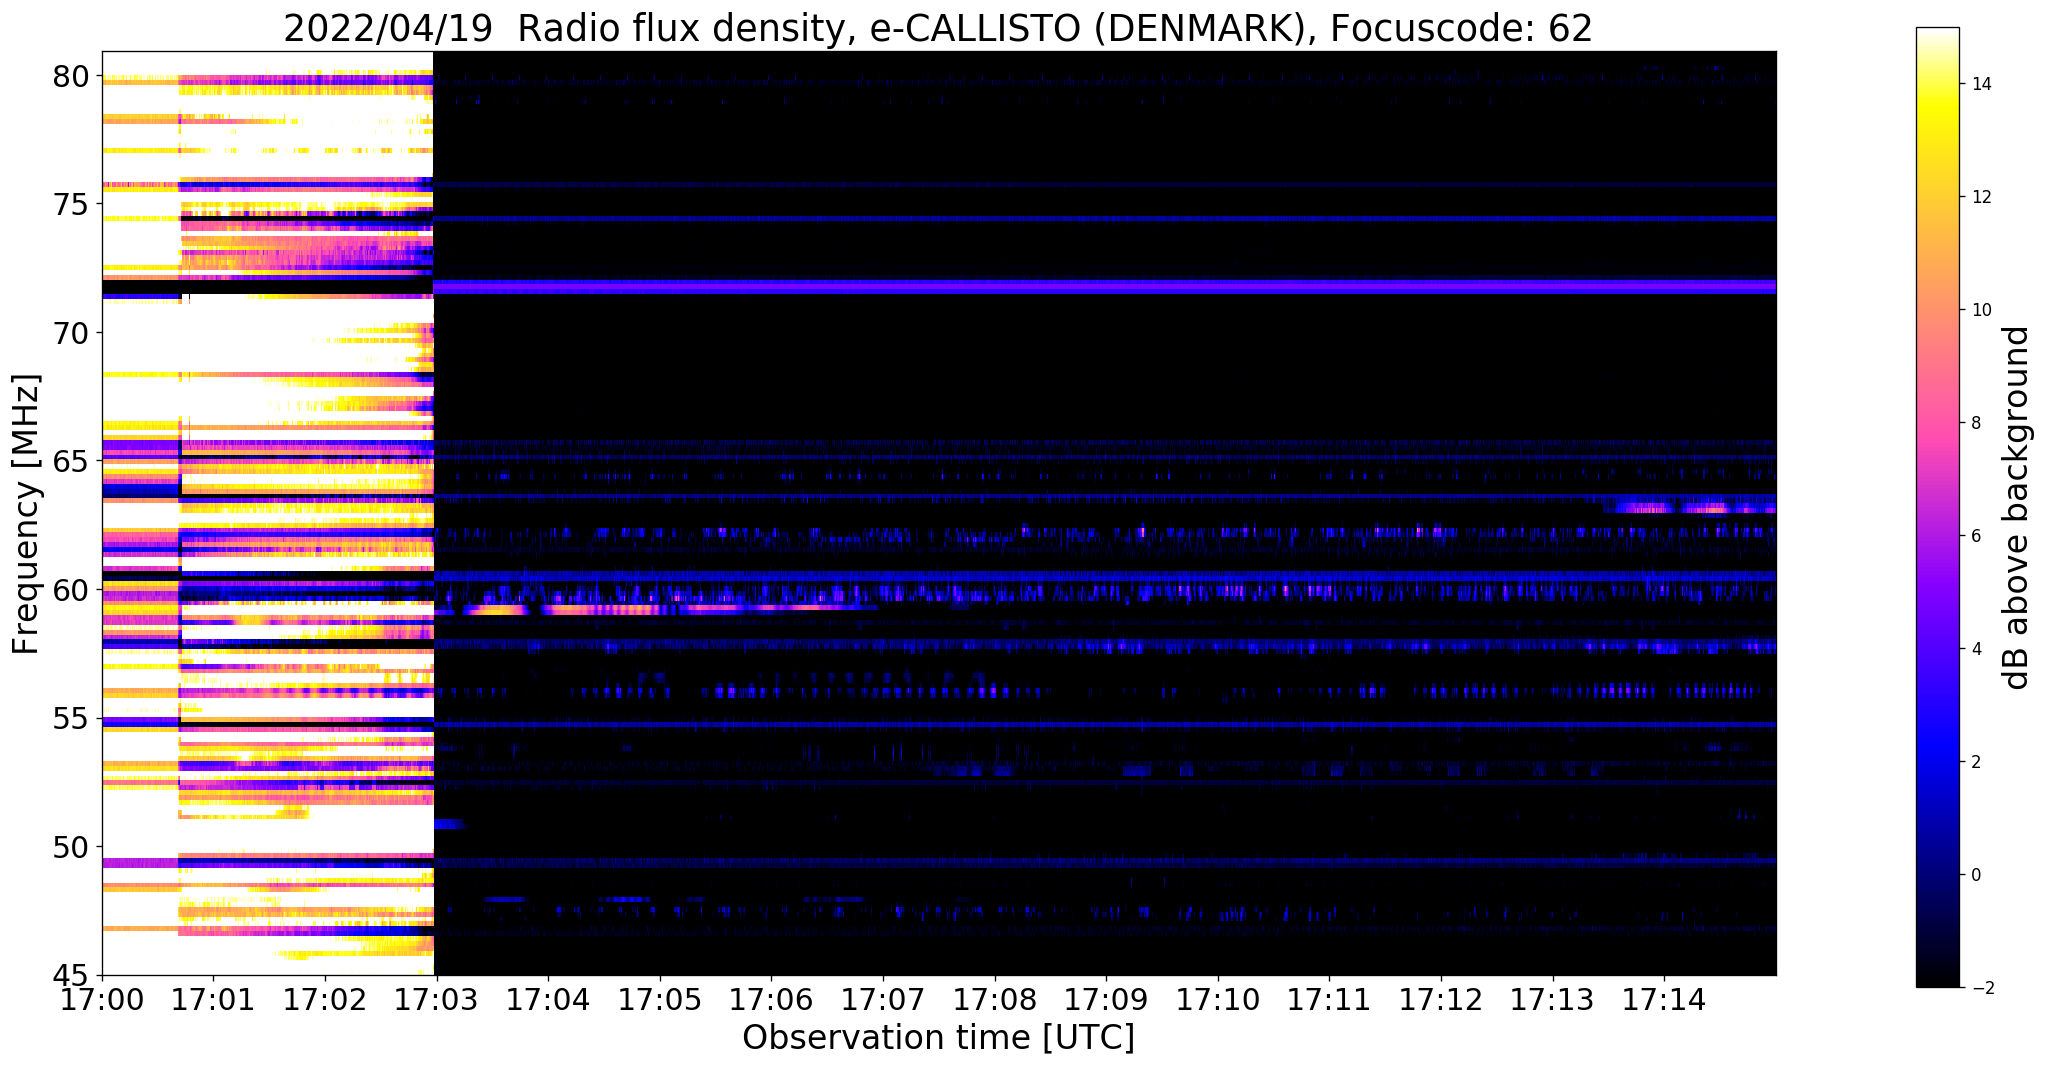Click the 17:13 time tick label

pyautogui.click(x=1553, y=999)
